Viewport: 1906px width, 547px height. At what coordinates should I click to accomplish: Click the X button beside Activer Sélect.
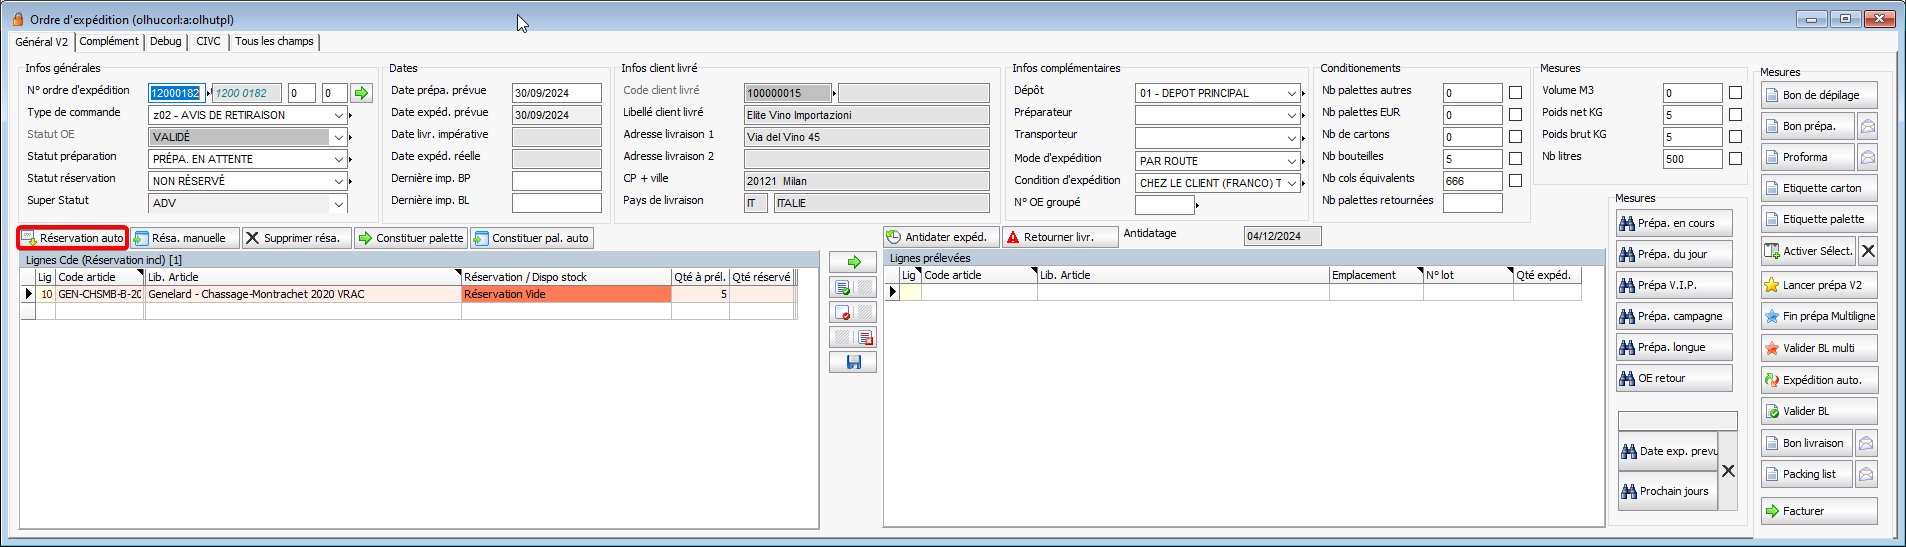(x=1868, y=251)
